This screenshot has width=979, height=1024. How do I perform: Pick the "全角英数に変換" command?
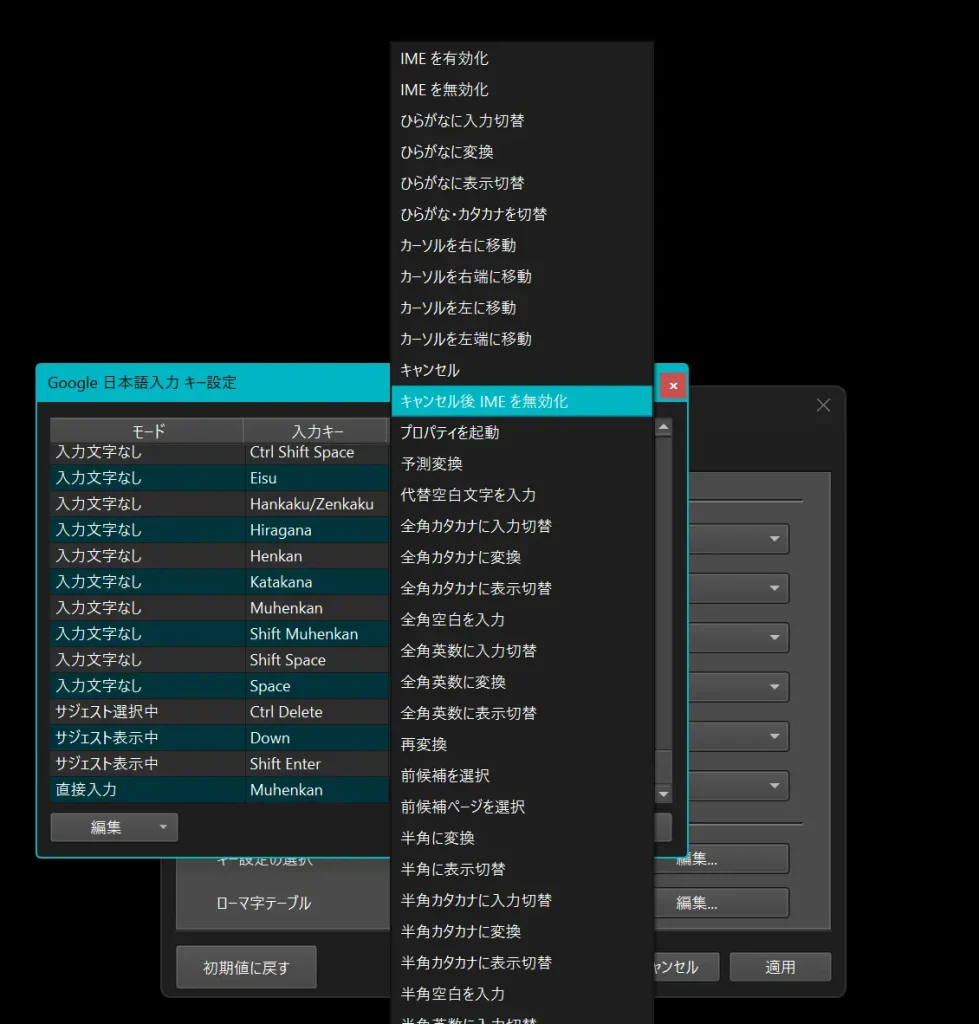click(522, 682)
